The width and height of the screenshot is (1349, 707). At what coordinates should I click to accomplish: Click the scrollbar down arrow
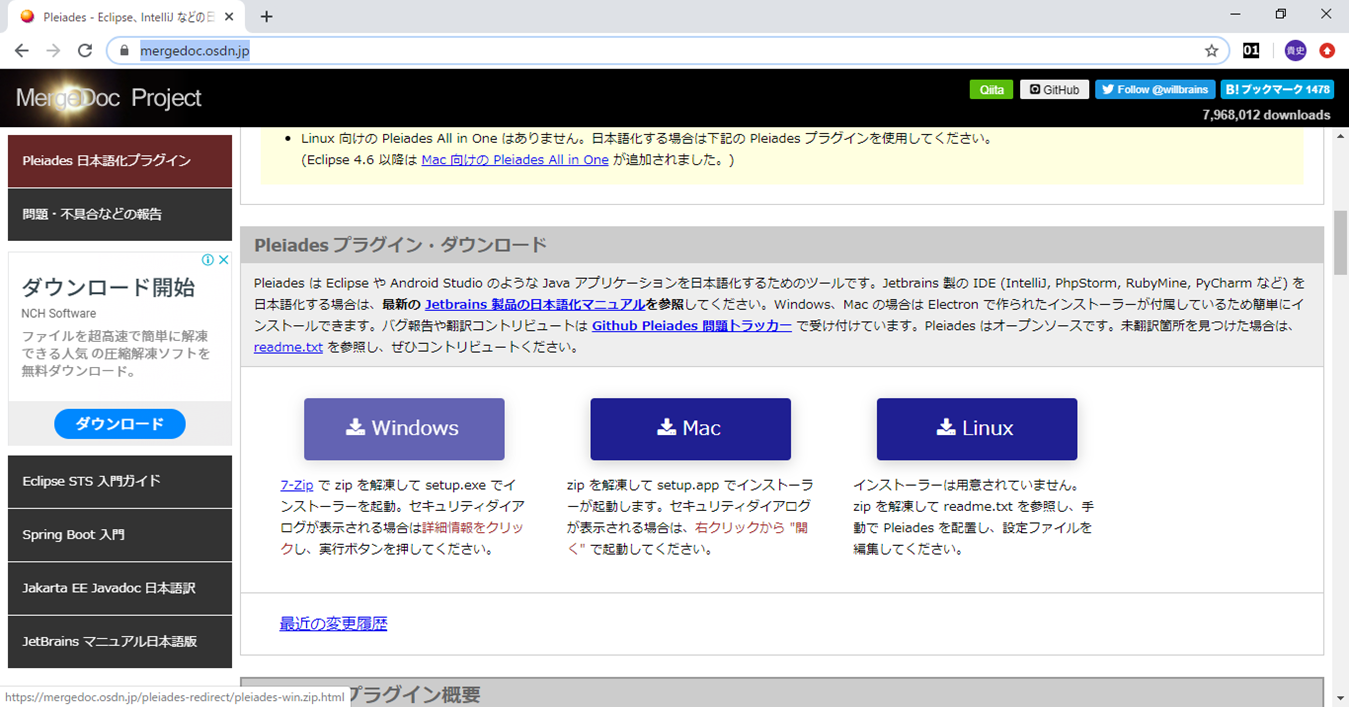pyautogui.click(x=1340, y=697)
